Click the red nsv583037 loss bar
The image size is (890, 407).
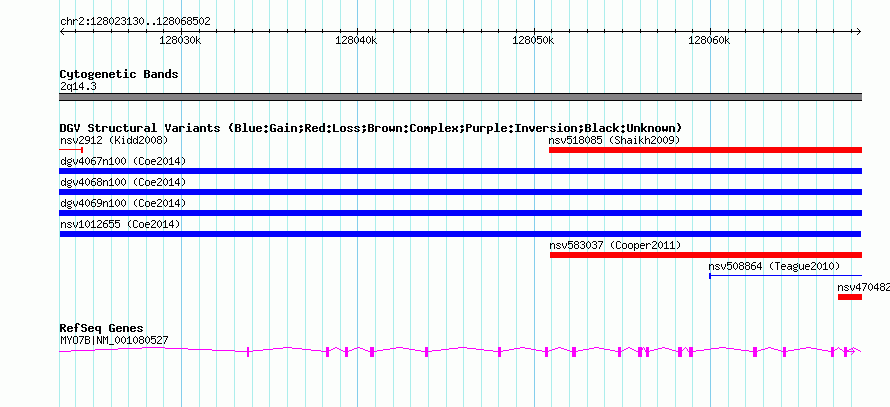[x=706, y=255]
